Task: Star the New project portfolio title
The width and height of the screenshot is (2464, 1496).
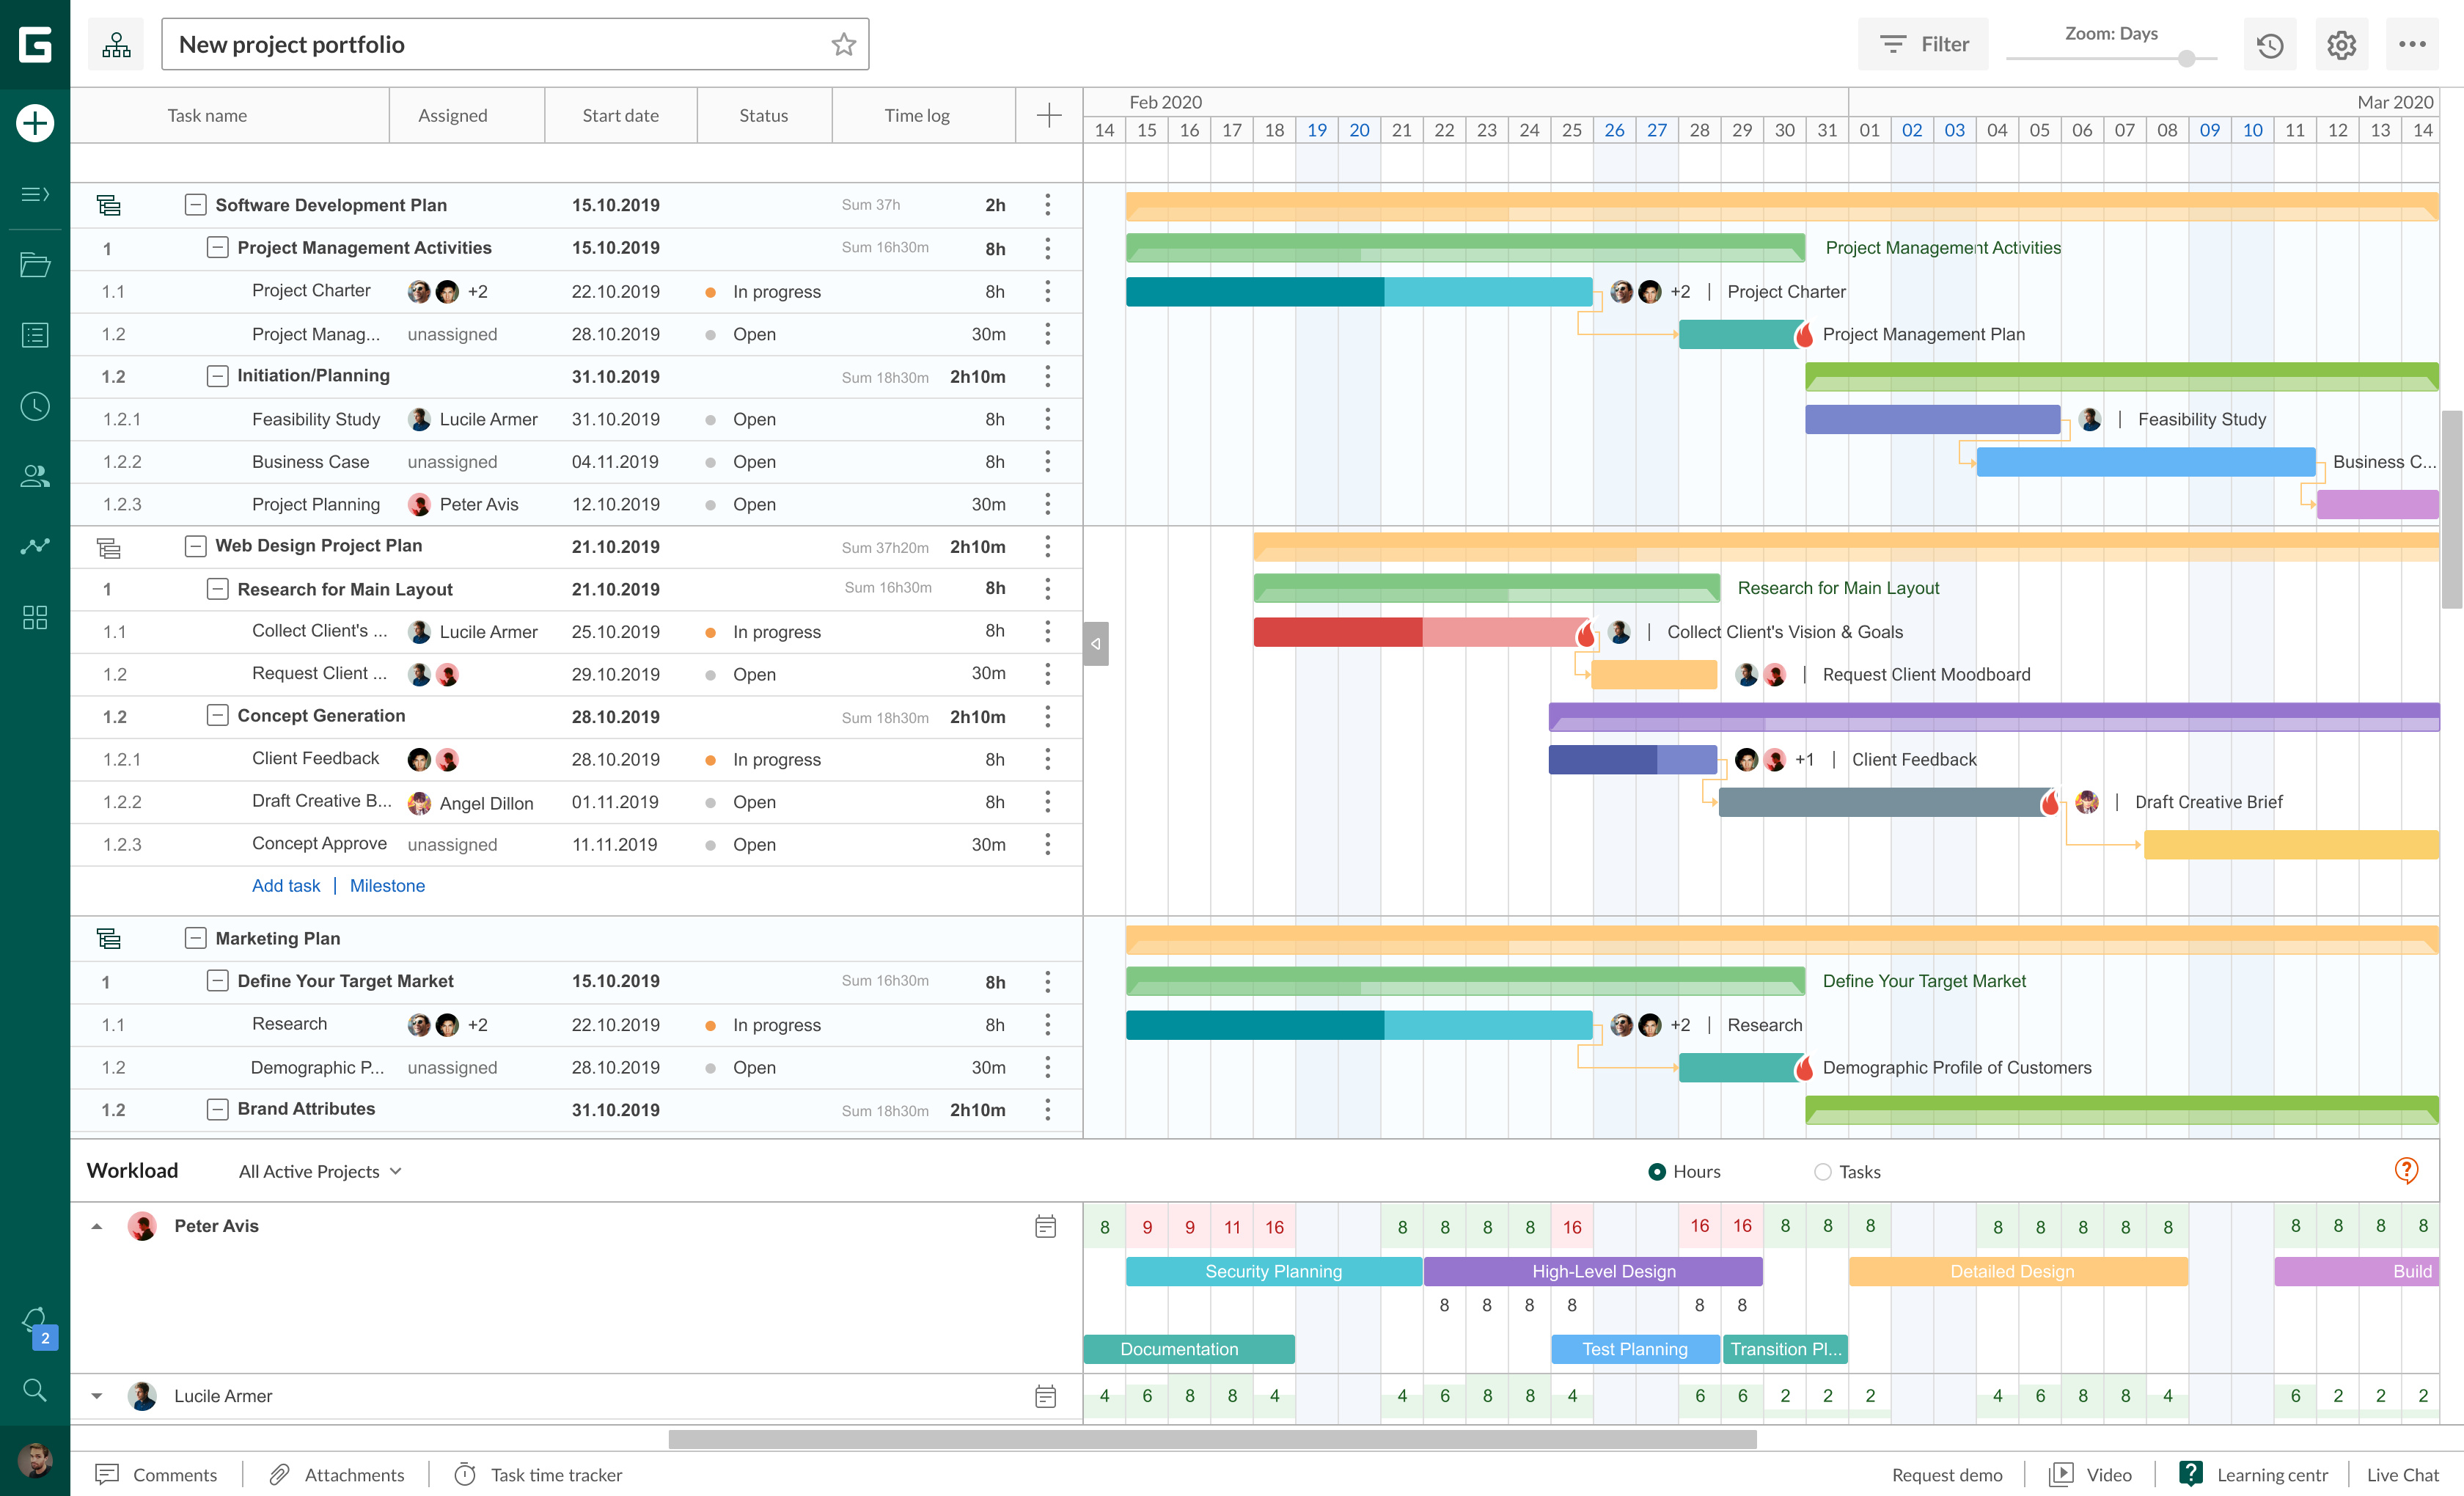Action: [x=843, y=44]
